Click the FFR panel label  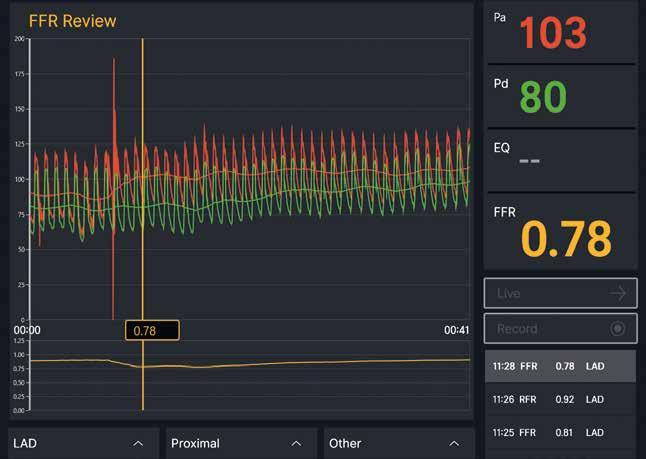coord(505,213)
